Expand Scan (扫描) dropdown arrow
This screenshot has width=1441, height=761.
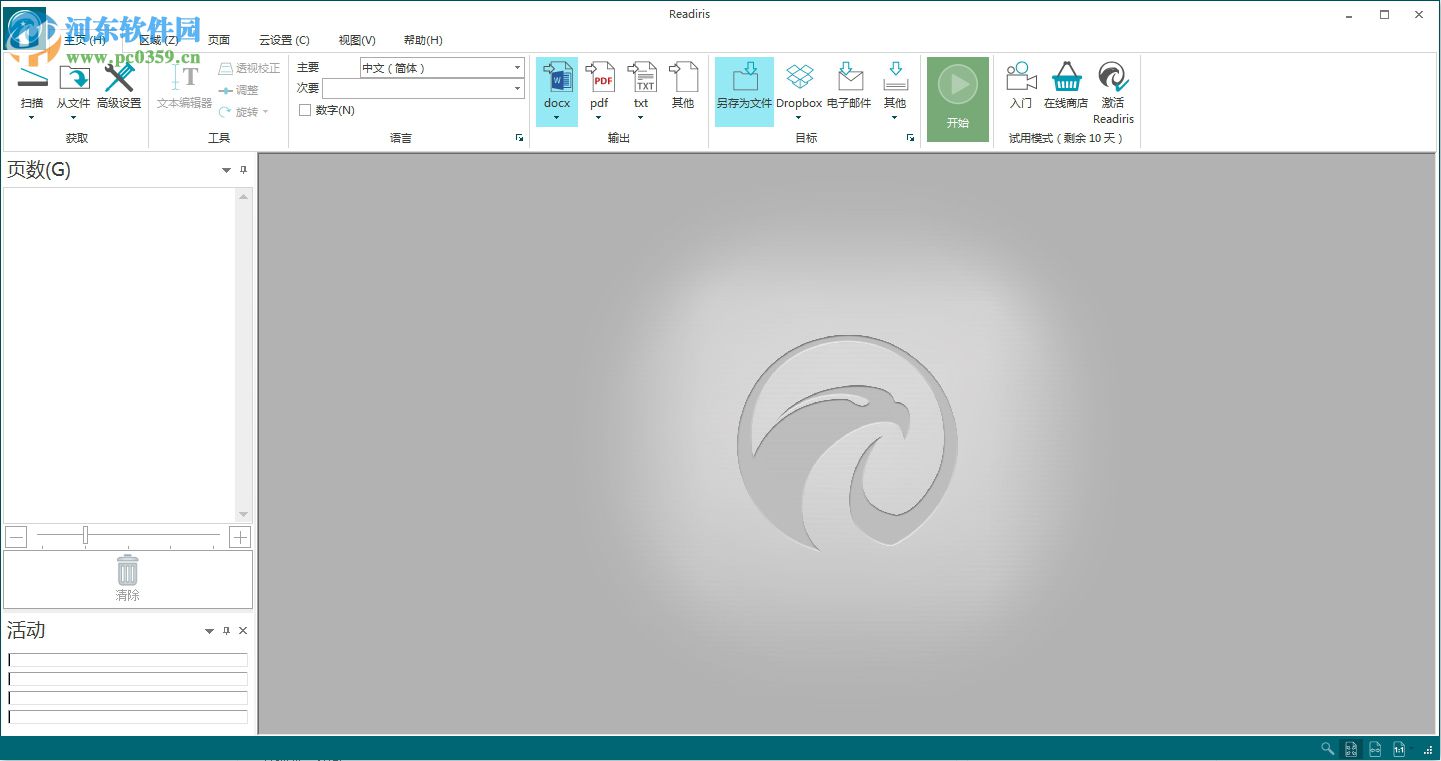[32, 118]
